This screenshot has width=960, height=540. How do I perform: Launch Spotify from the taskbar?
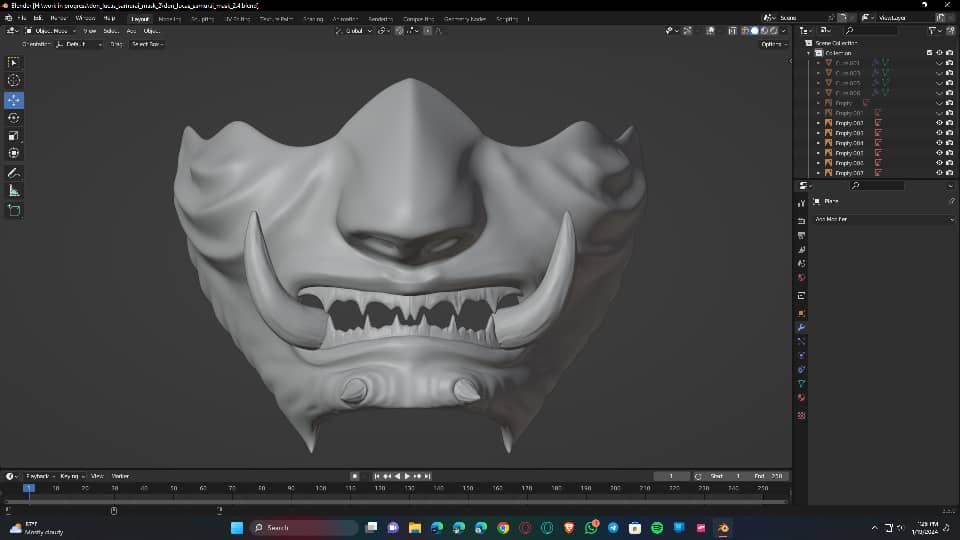tap(657, 528)
